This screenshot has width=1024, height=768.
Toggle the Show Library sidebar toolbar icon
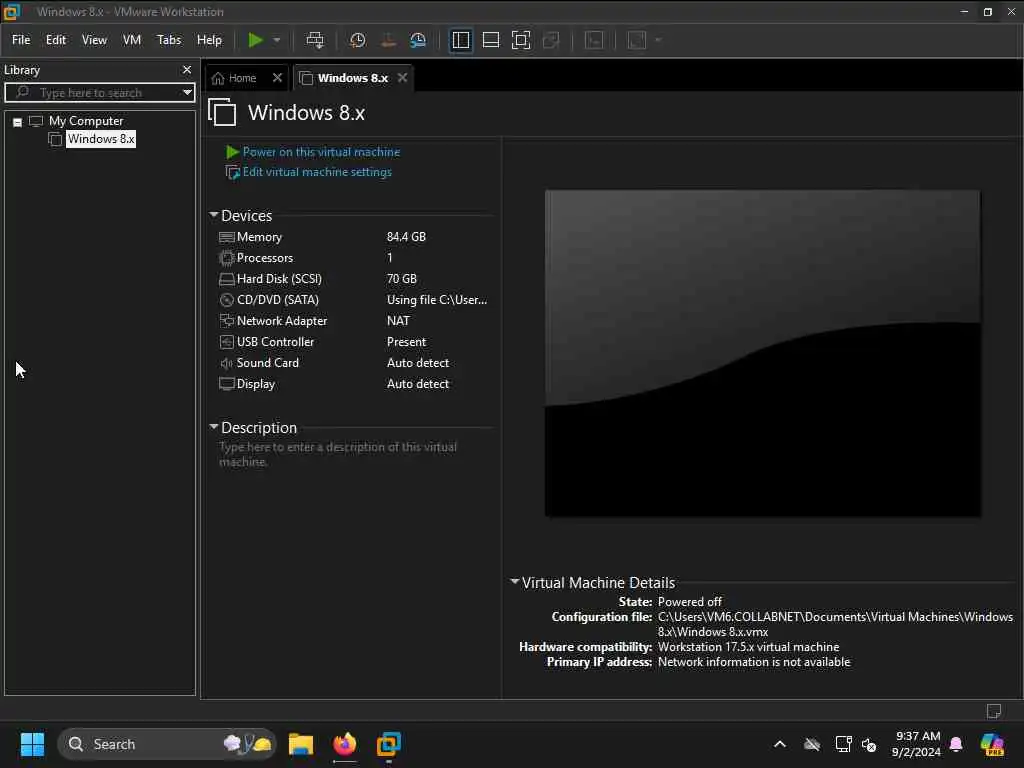[x=460, y=40]
